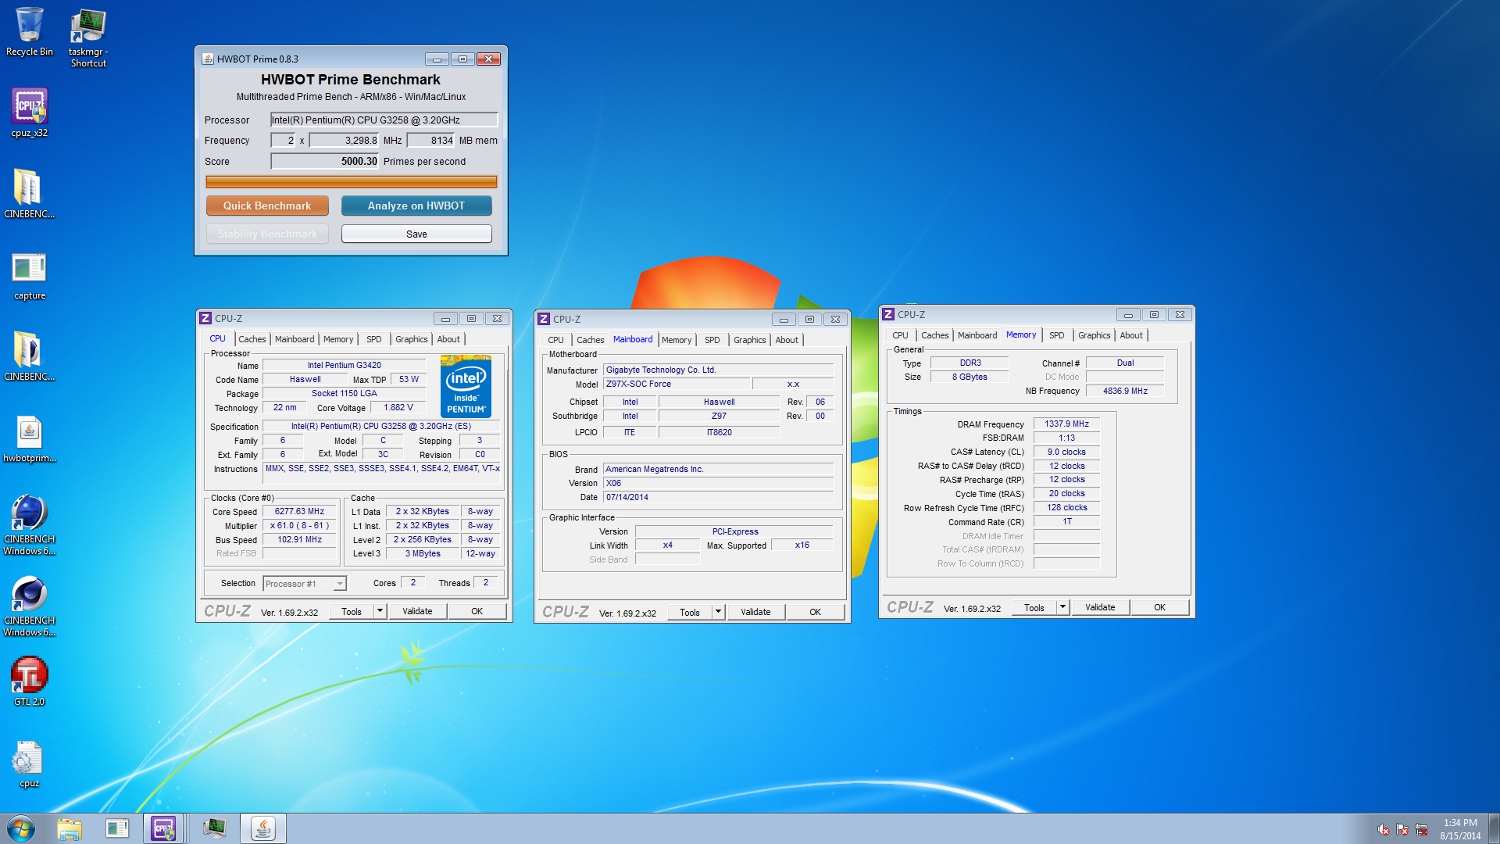1500x844 pixels.
Task: Click the Score field showing 5000.30
Action: click(326, 161)
